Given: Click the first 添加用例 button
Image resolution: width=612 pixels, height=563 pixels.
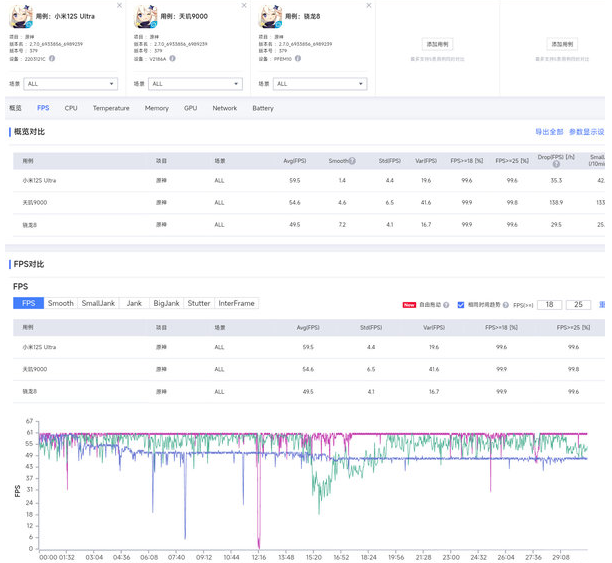Looking at the screenshot, I should 439,44.
